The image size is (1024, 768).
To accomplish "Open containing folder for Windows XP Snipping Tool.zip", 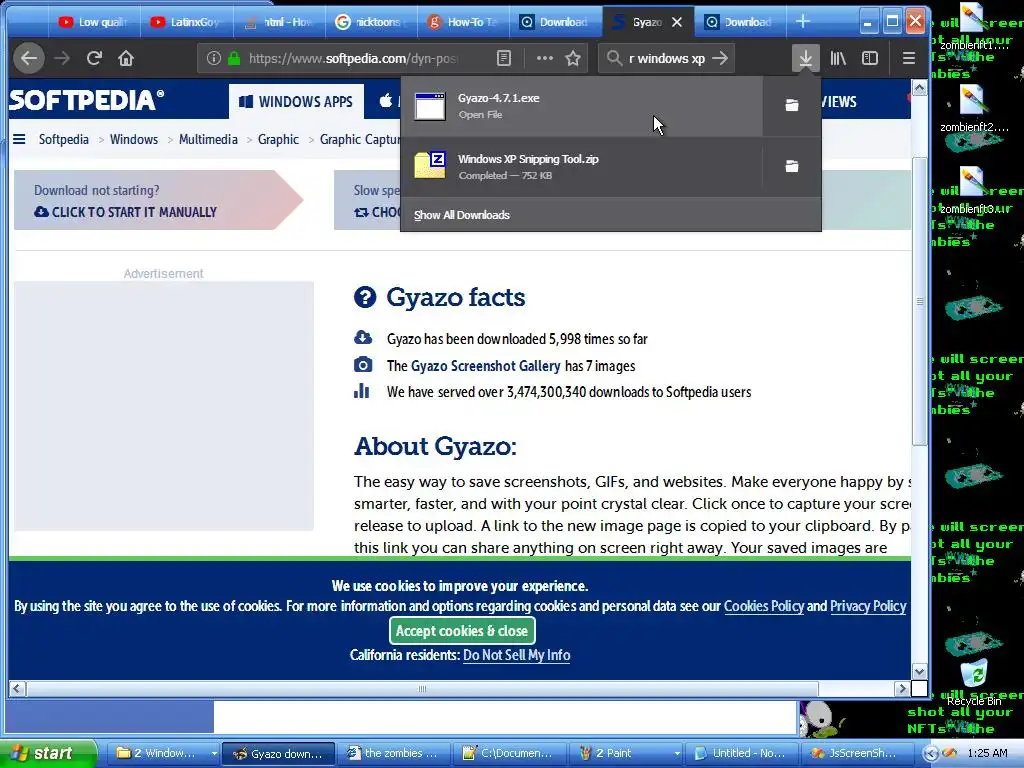I will click(x=792, y=167).
